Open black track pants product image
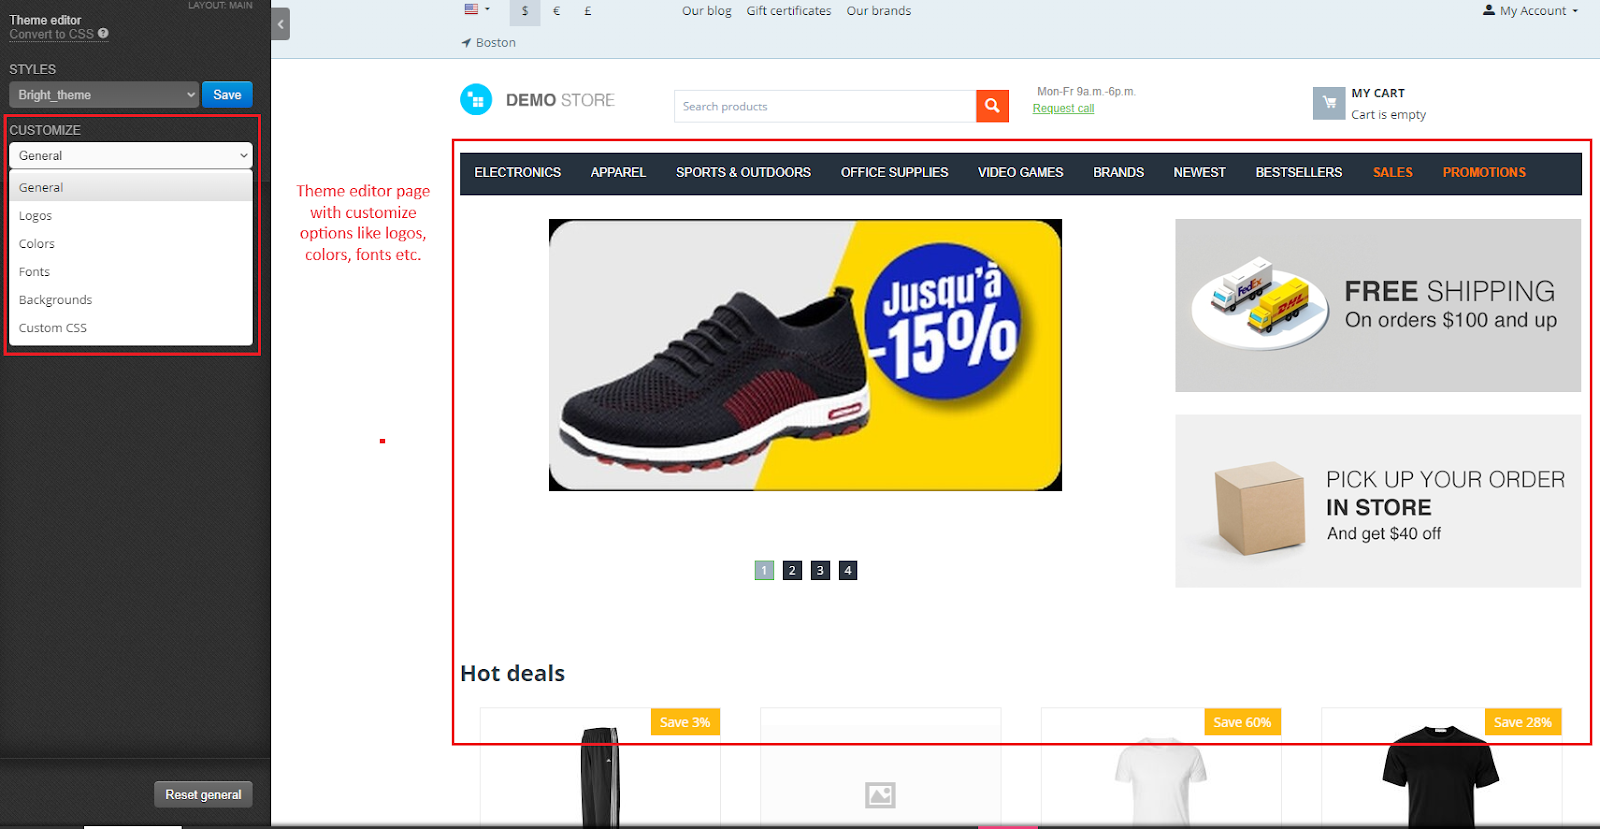1600x829 pixels. [x=600, y=777]
